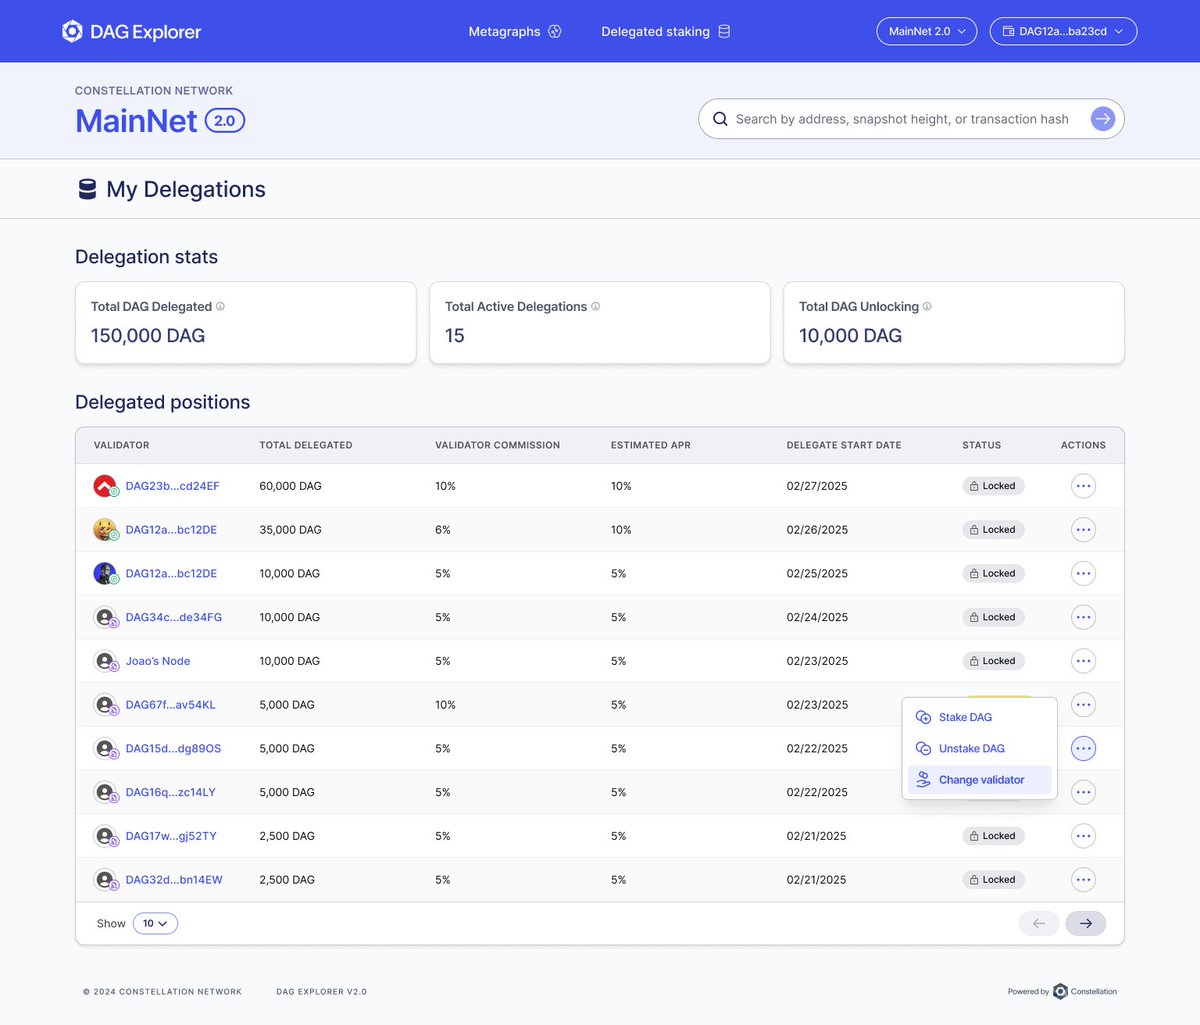Click the 6% validator commission value
Image resolution: width=1200 pixels, height=1025 pixels.
(443, 530)
